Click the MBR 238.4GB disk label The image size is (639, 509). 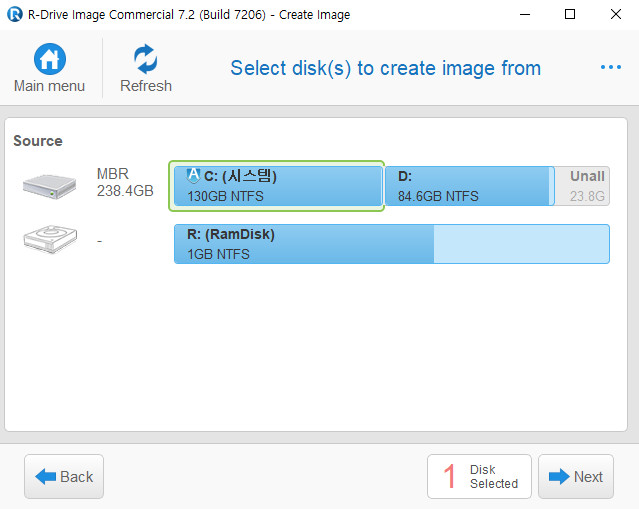coord(125,182)
